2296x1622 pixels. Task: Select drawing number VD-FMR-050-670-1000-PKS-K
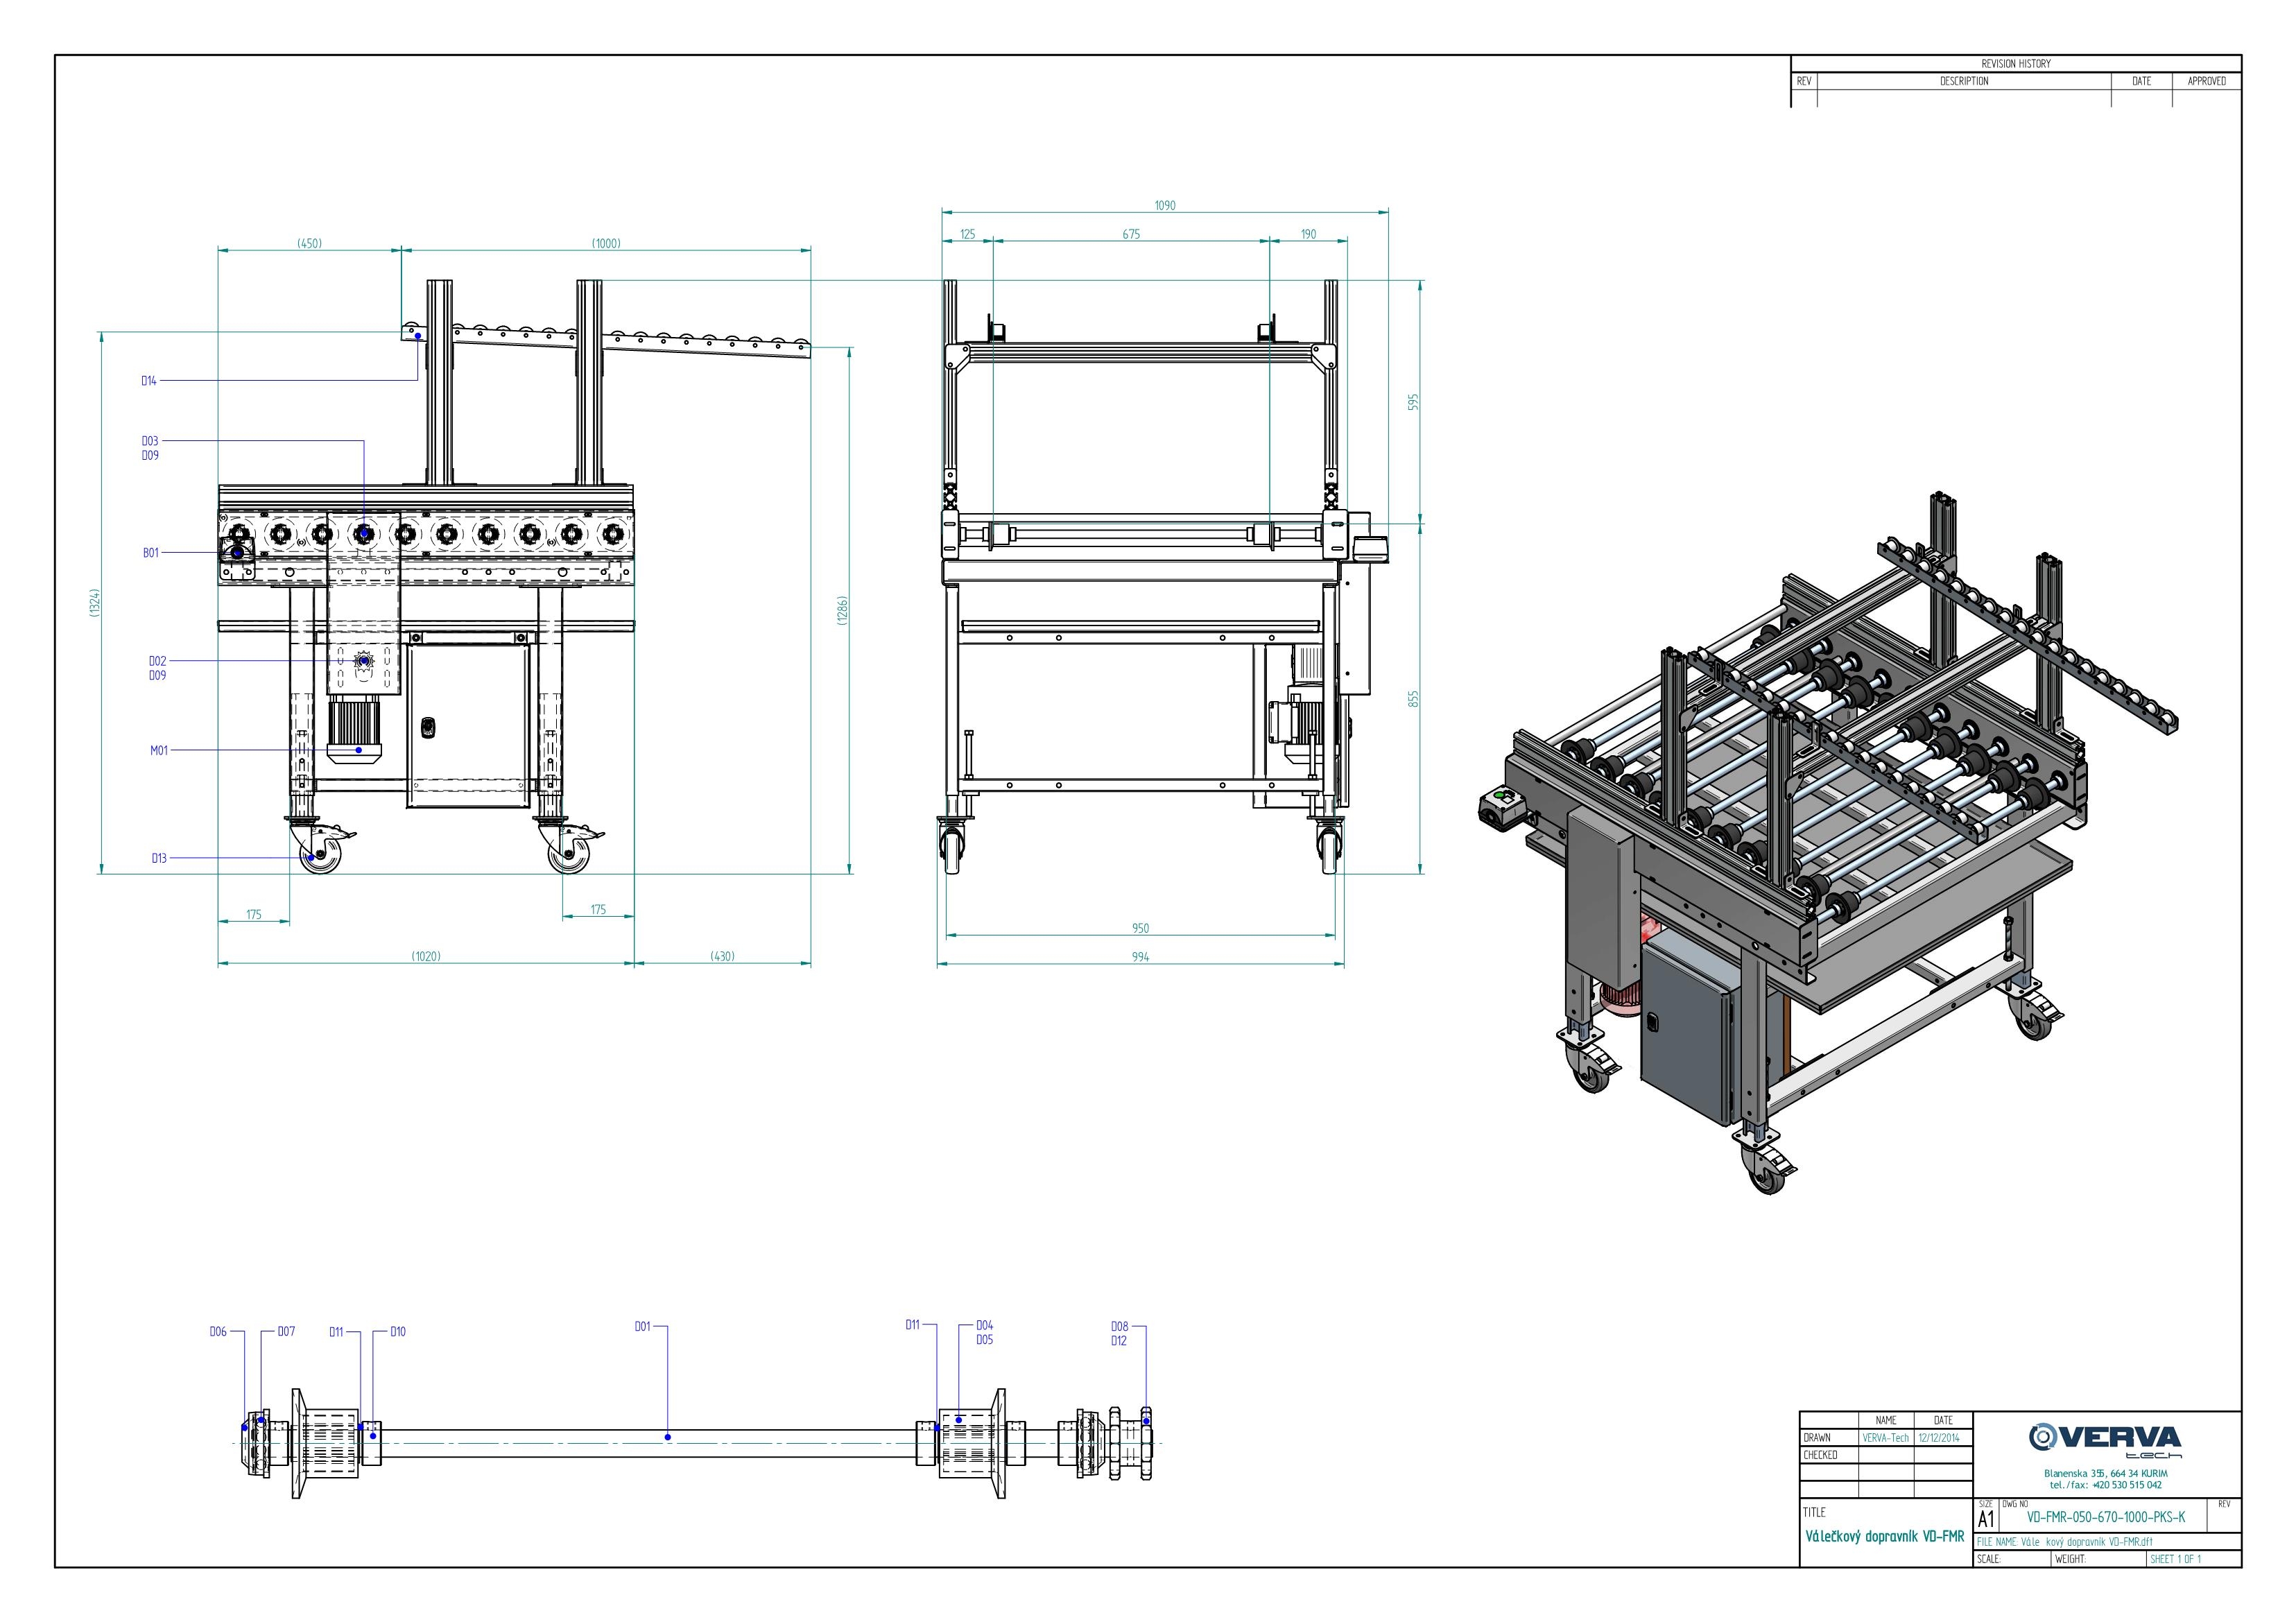(x=2106, y=1517)
